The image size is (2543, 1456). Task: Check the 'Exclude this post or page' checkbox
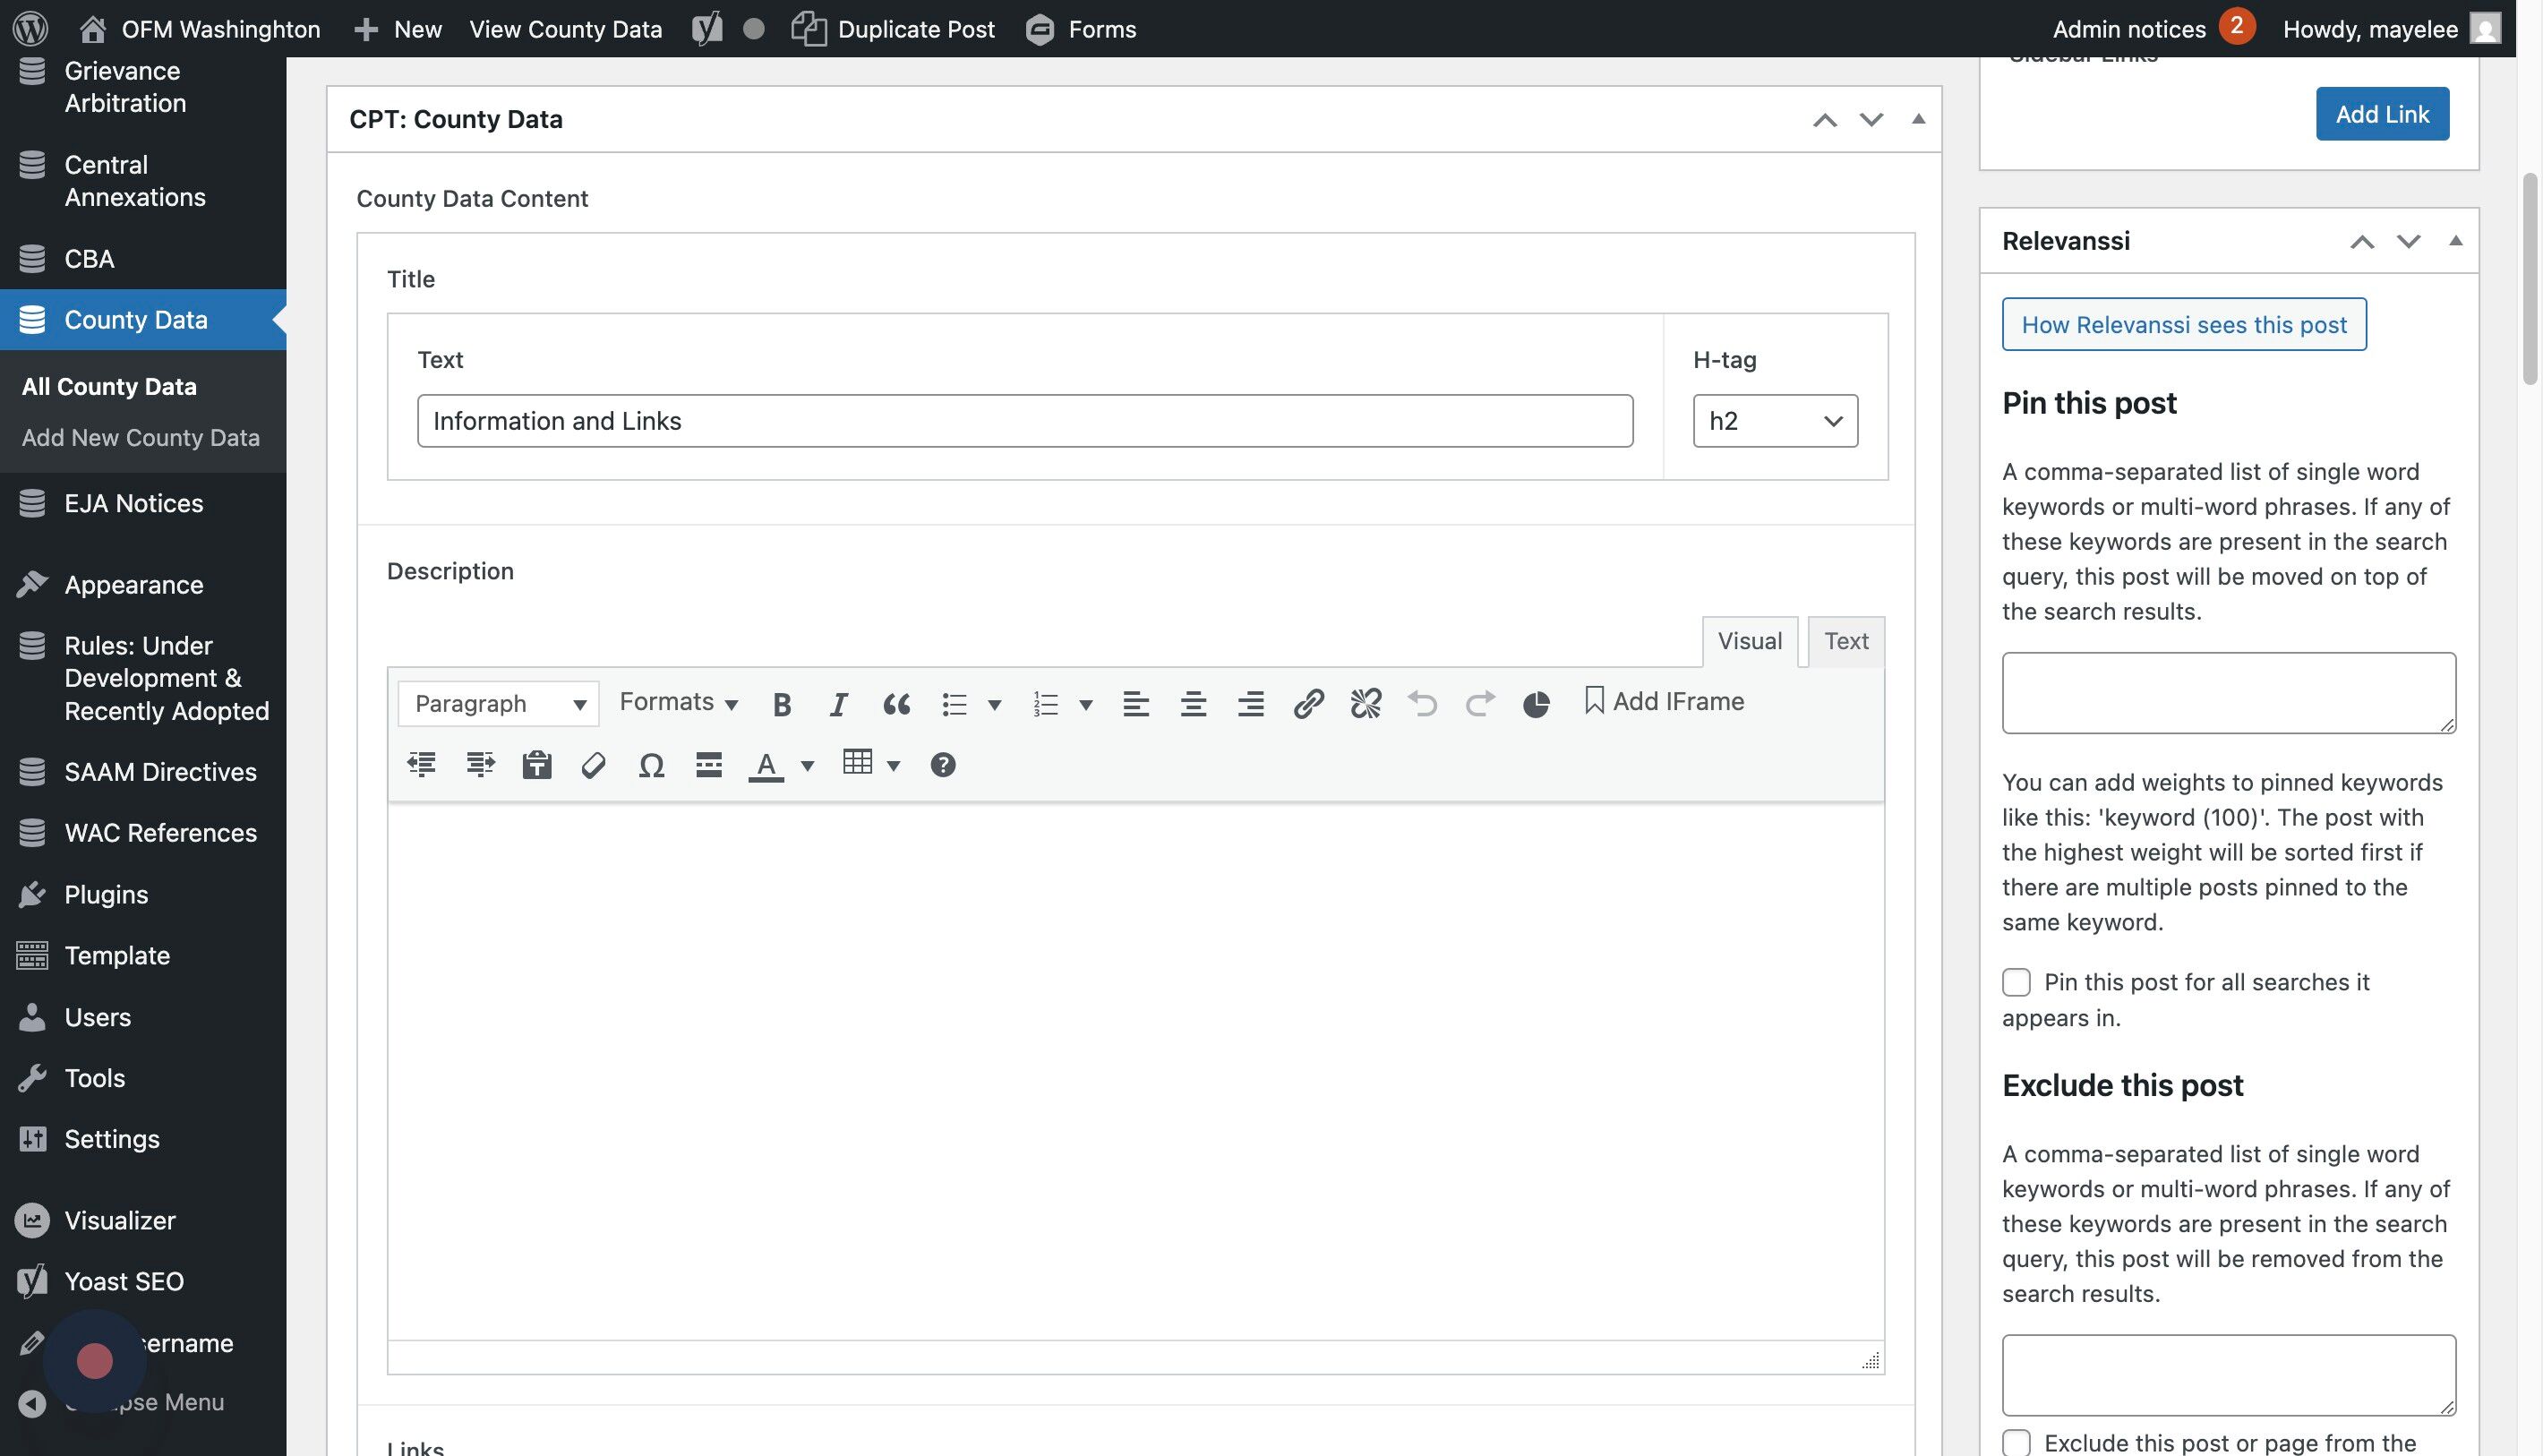point(2016,1442)
